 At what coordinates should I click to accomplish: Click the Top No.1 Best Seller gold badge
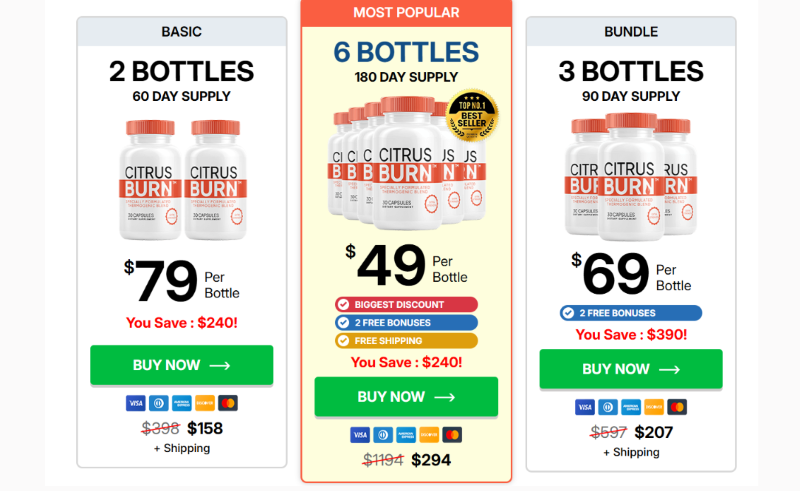pos(472,116)
